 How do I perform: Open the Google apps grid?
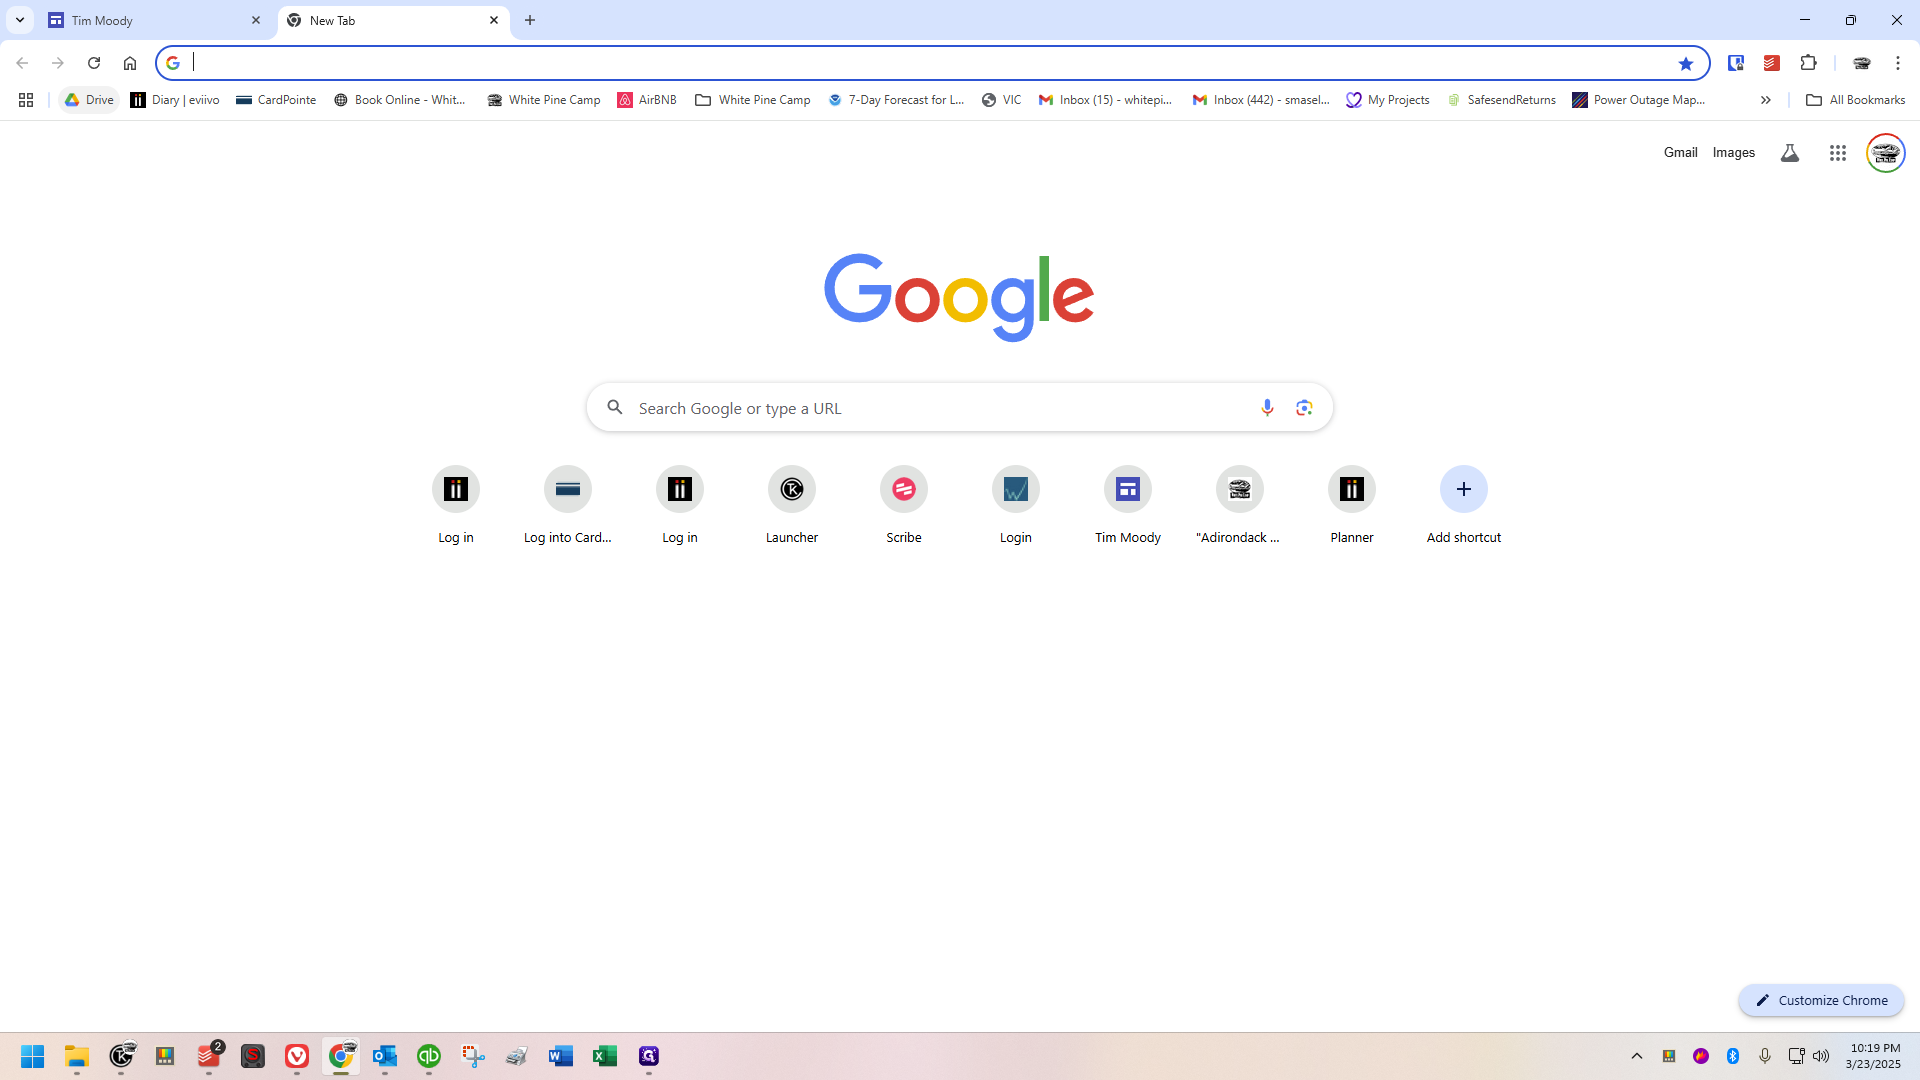pyautogui.click(x=1838, y=153)
